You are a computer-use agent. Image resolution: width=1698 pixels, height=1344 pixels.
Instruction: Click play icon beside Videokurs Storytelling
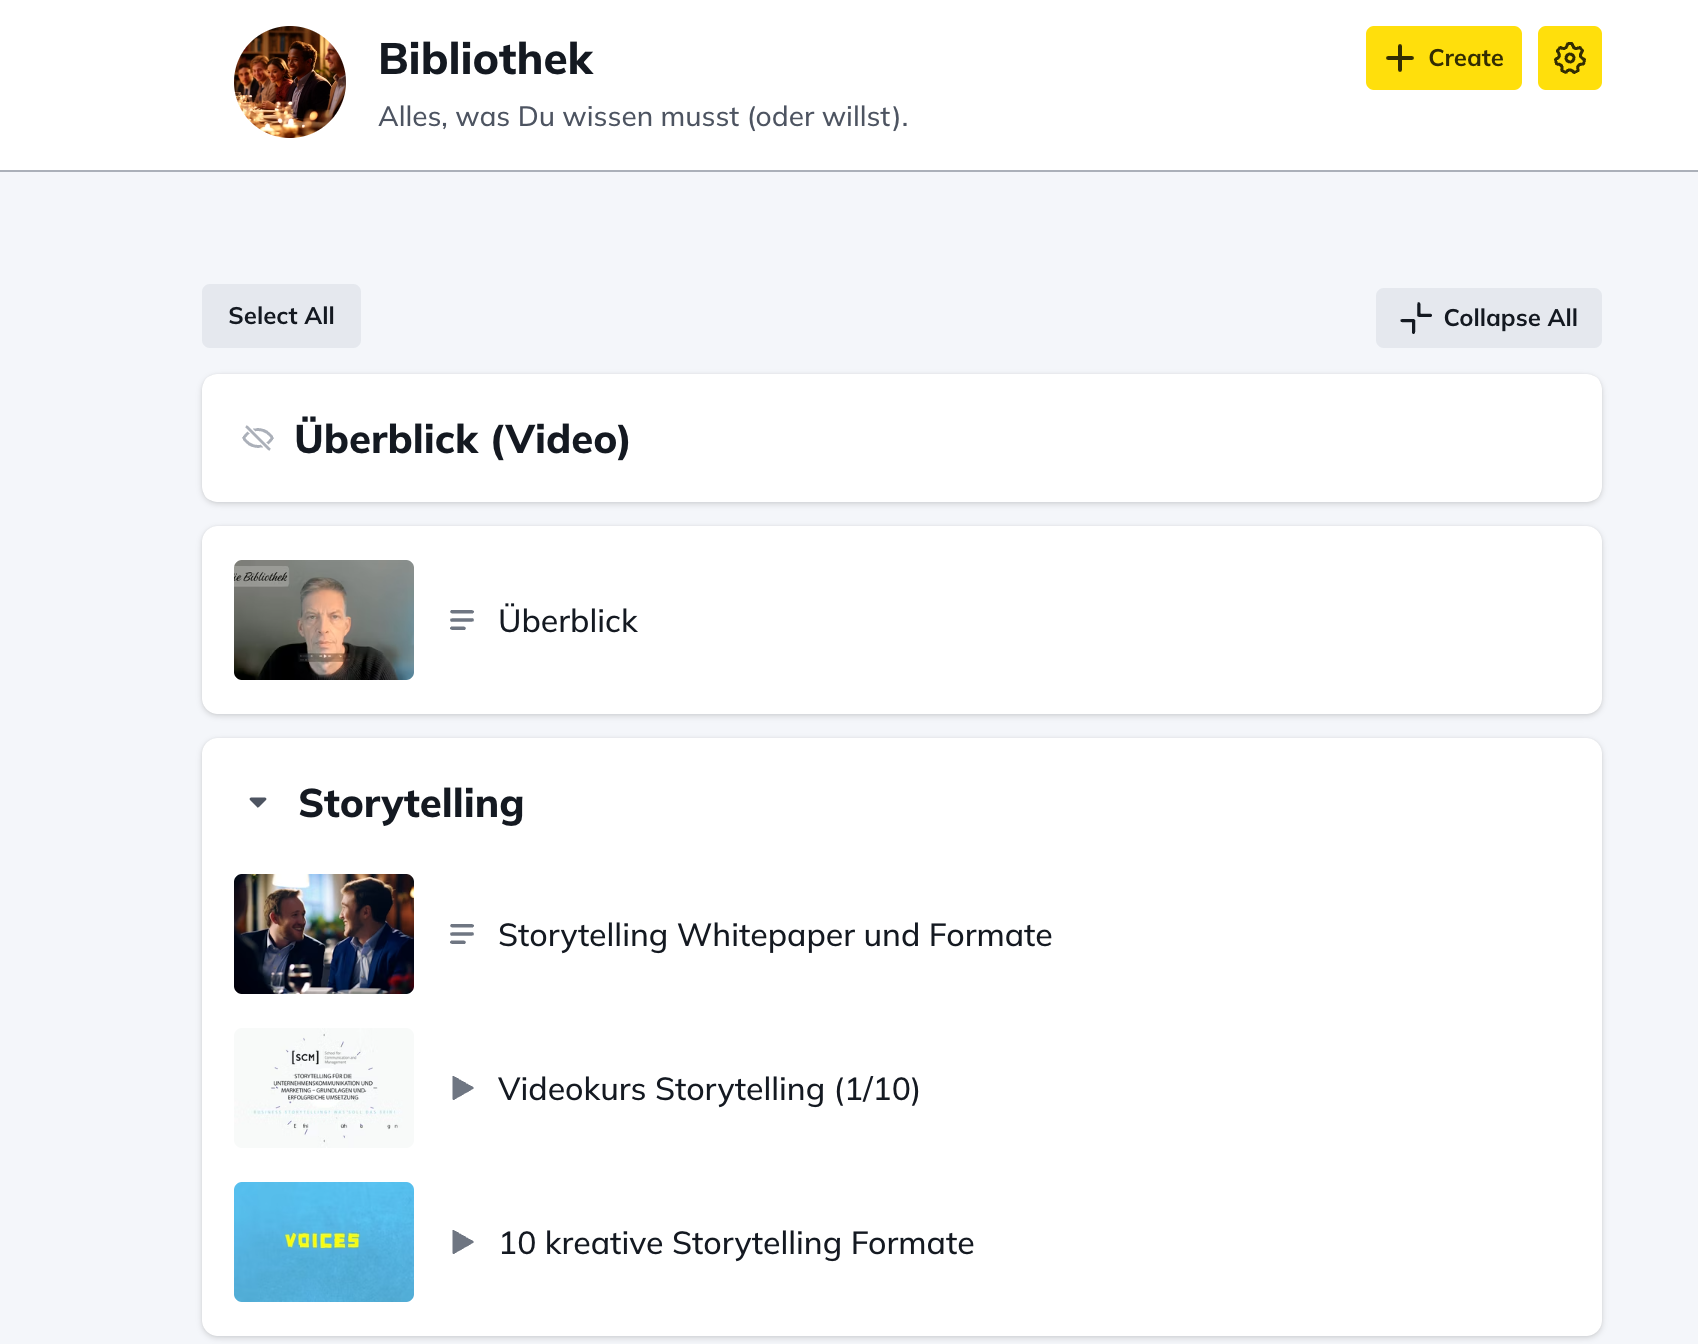(462, 1088)
